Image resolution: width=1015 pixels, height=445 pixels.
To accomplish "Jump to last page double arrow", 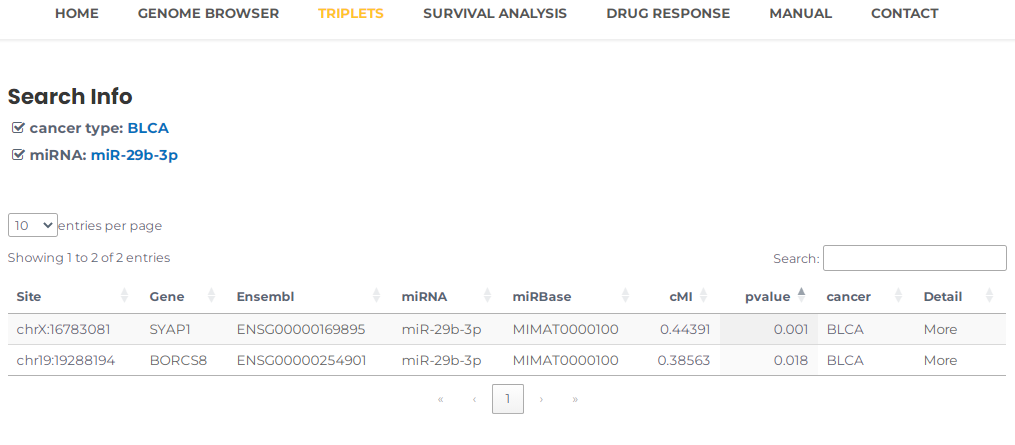I will pyautogui.click(x=575, y=399).
